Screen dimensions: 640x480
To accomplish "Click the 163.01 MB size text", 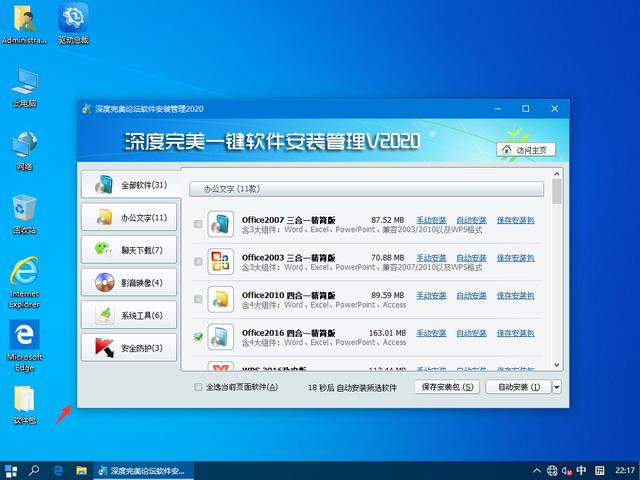I will (387, 333).
